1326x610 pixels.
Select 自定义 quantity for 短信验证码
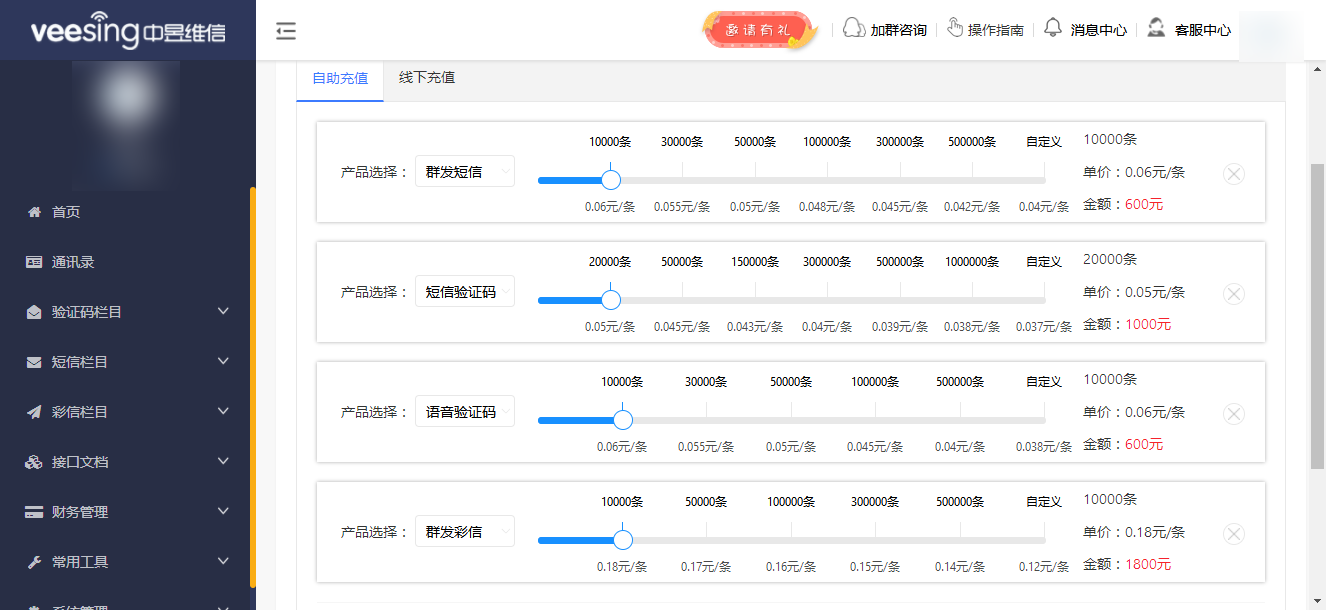click(x=1043, y=261)
